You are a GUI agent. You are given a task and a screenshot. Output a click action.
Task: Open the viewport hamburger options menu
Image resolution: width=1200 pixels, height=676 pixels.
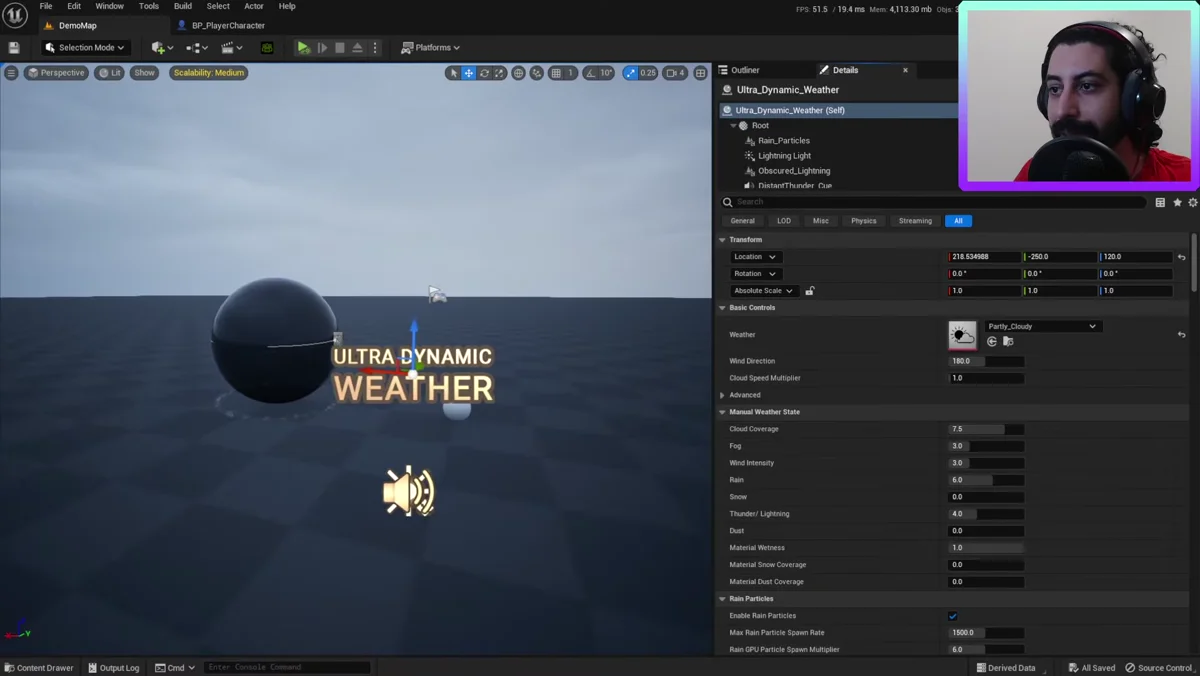pyautogui.click(x=11, y=72)
